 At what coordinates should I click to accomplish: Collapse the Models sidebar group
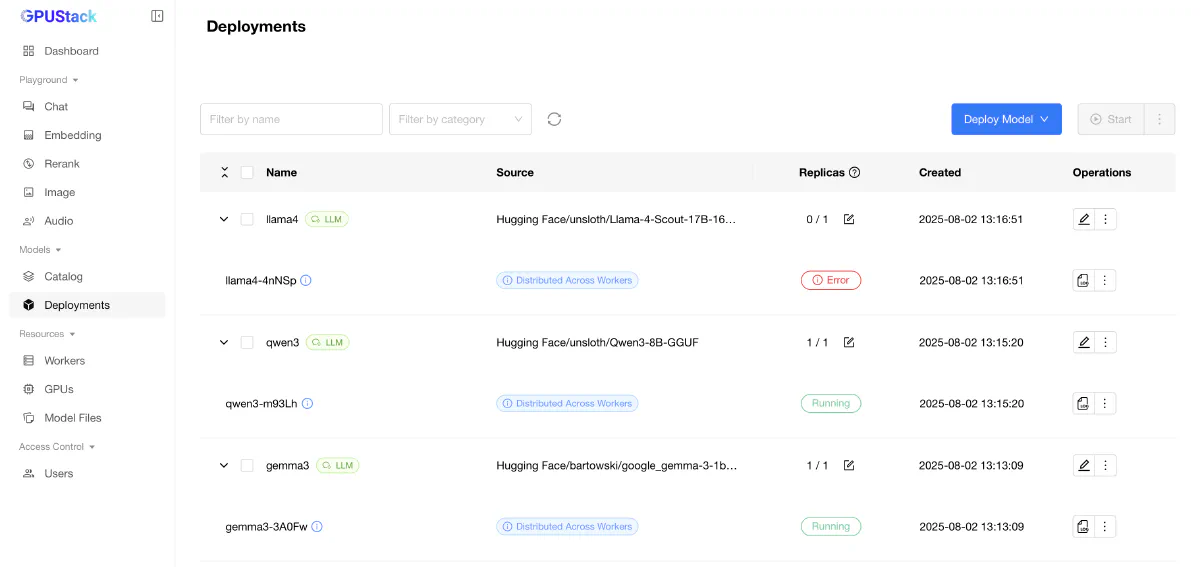tap(40, 250)
